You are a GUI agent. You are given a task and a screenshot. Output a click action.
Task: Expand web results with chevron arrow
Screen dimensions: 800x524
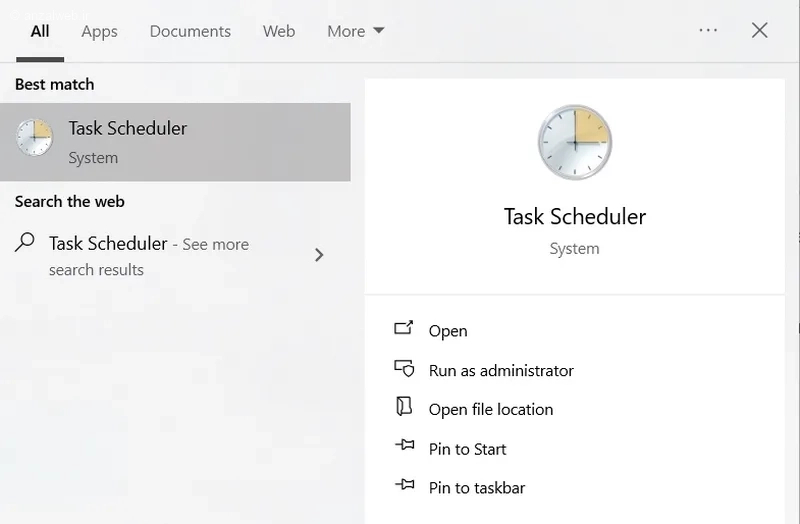point(319,255)
